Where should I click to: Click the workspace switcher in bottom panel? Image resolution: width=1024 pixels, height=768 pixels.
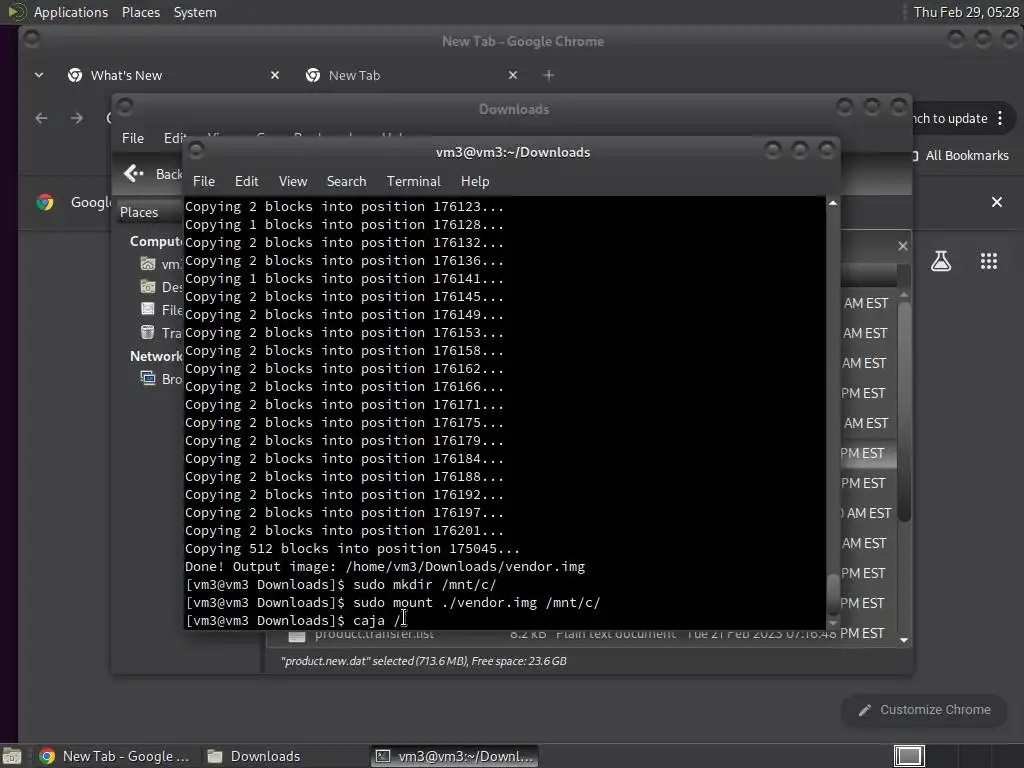(909, 756)
